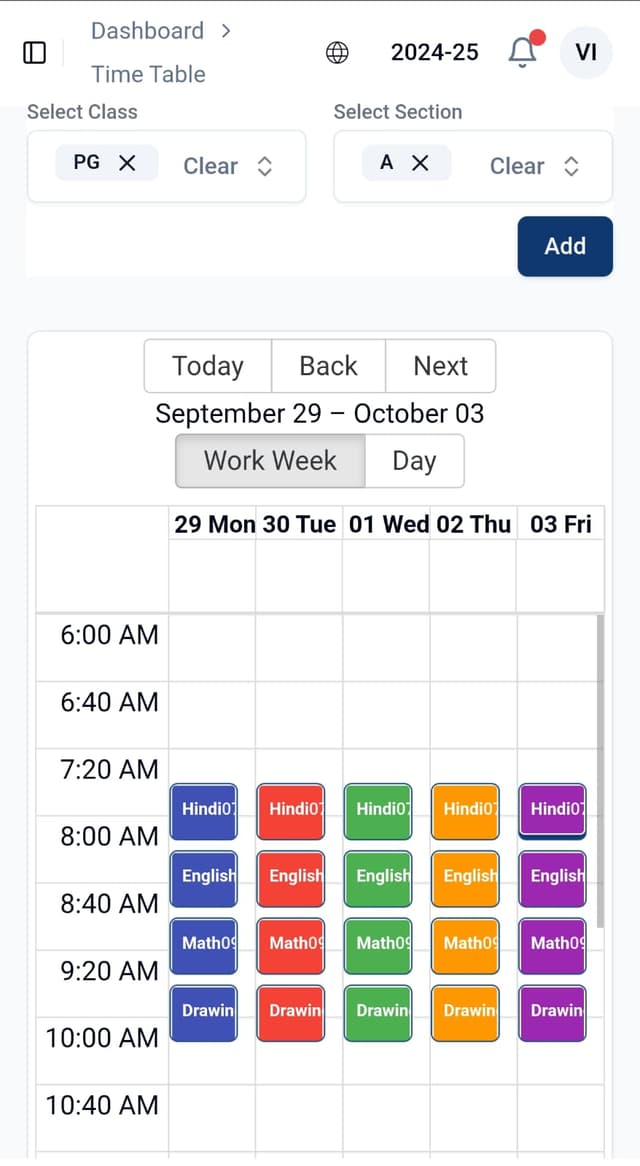
Task: Clear the class selection
Action: click(210, 166)
